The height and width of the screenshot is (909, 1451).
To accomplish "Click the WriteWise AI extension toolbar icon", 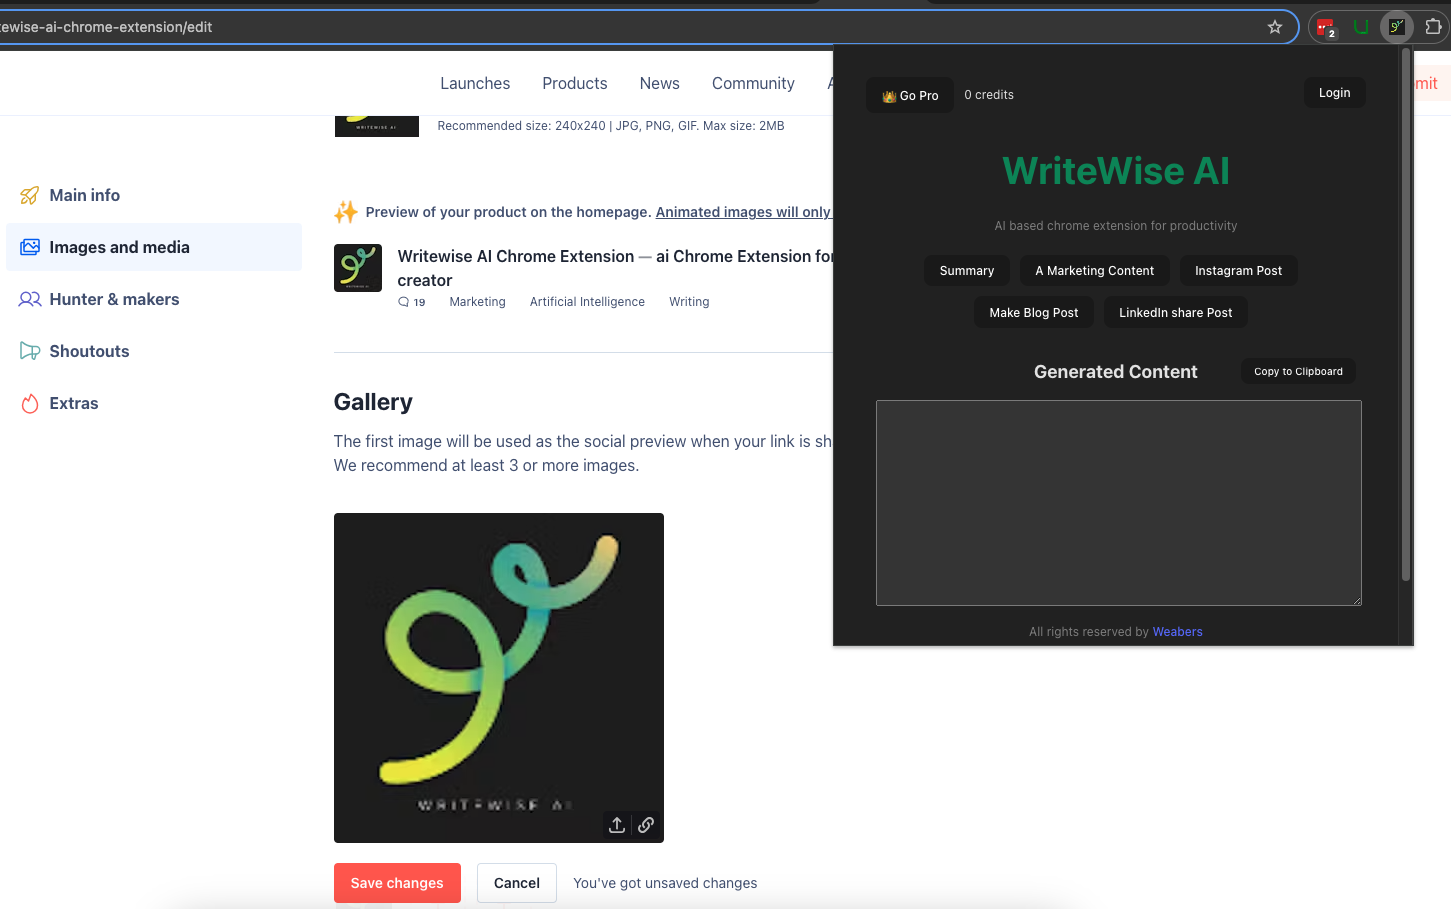I will (1397, 27).
